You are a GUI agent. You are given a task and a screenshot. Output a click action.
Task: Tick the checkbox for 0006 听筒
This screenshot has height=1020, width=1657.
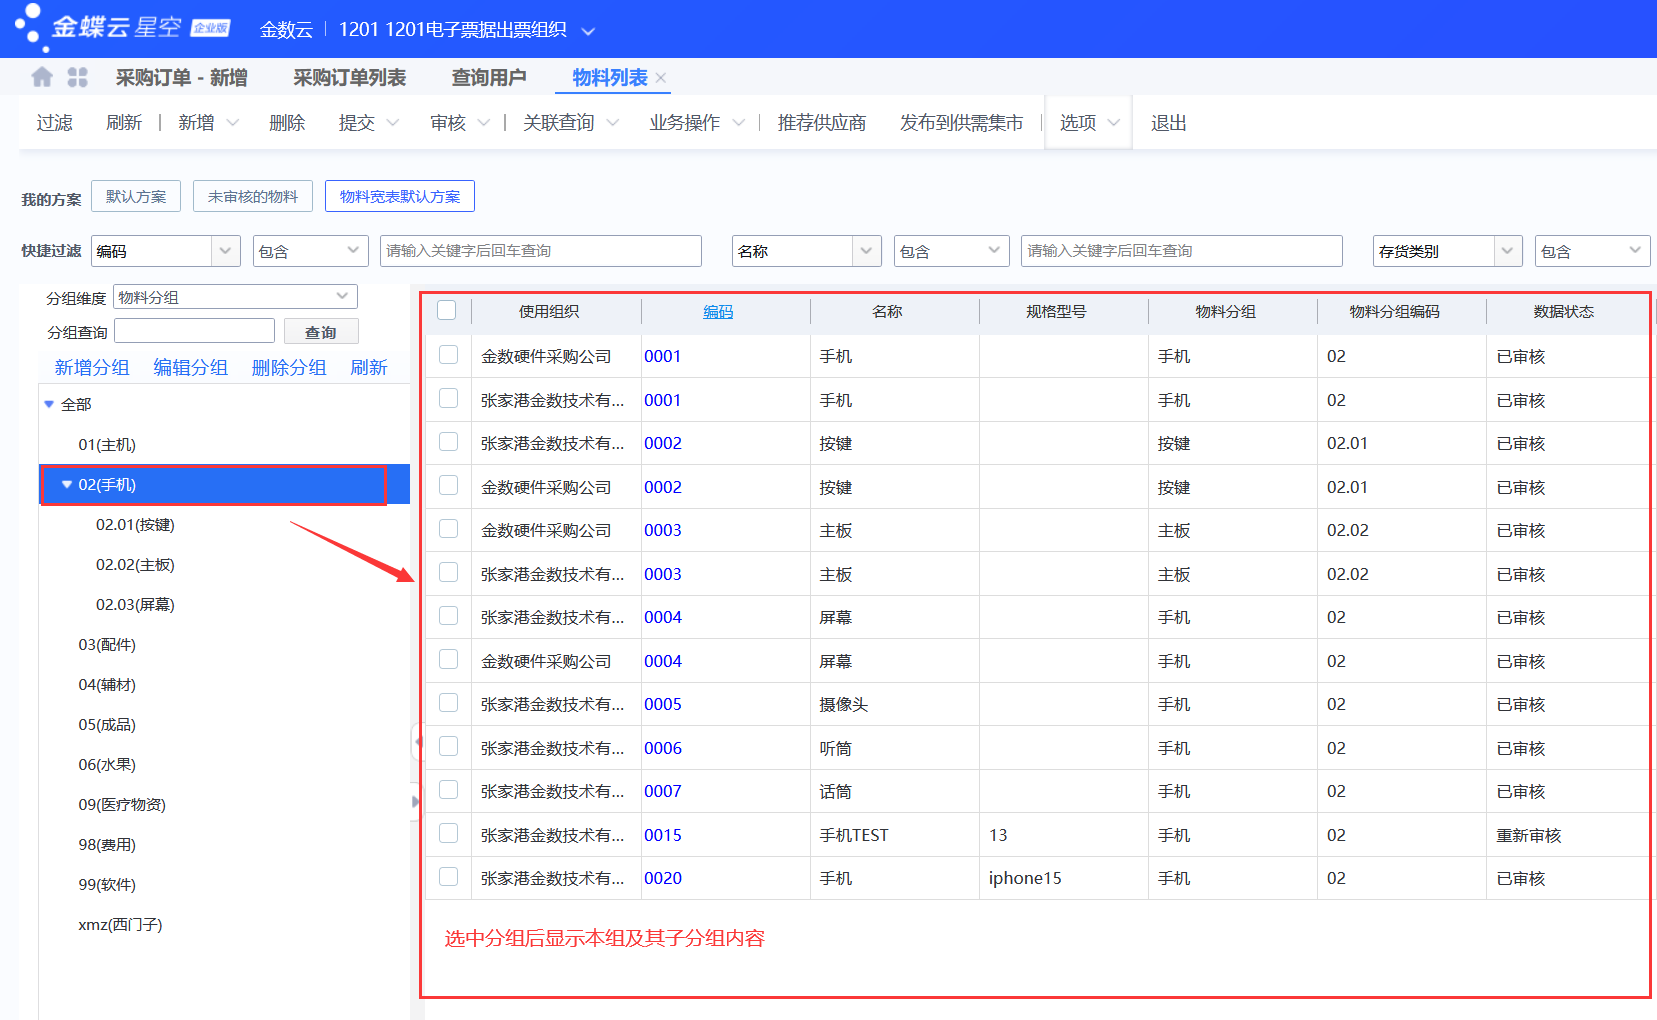449,747
